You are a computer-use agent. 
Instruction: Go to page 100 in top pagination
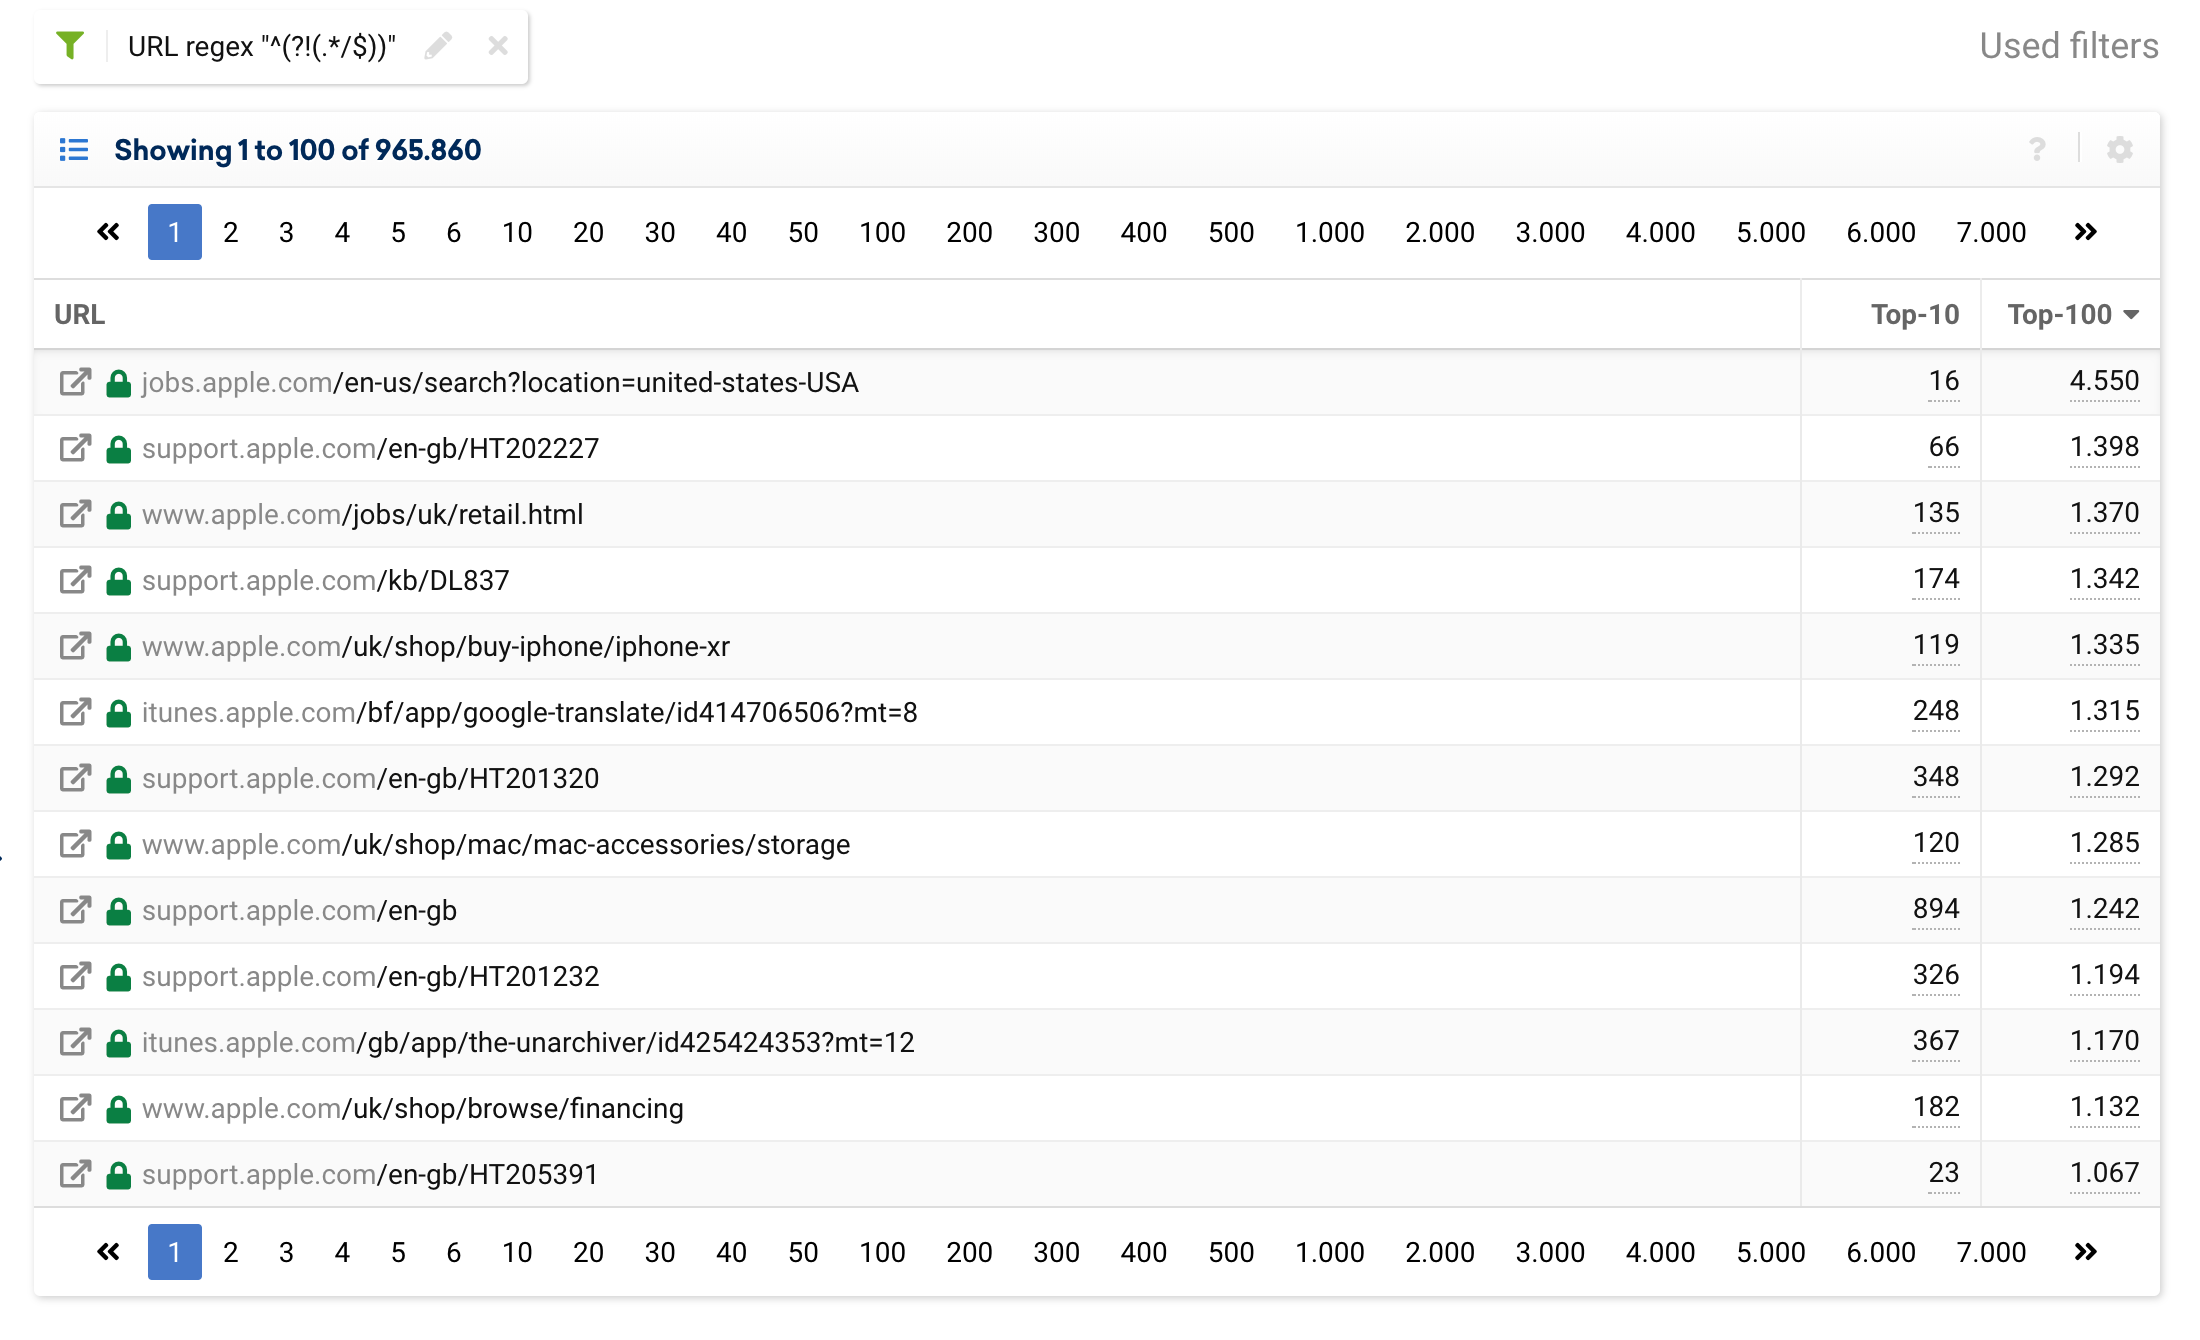click(882, 232)
